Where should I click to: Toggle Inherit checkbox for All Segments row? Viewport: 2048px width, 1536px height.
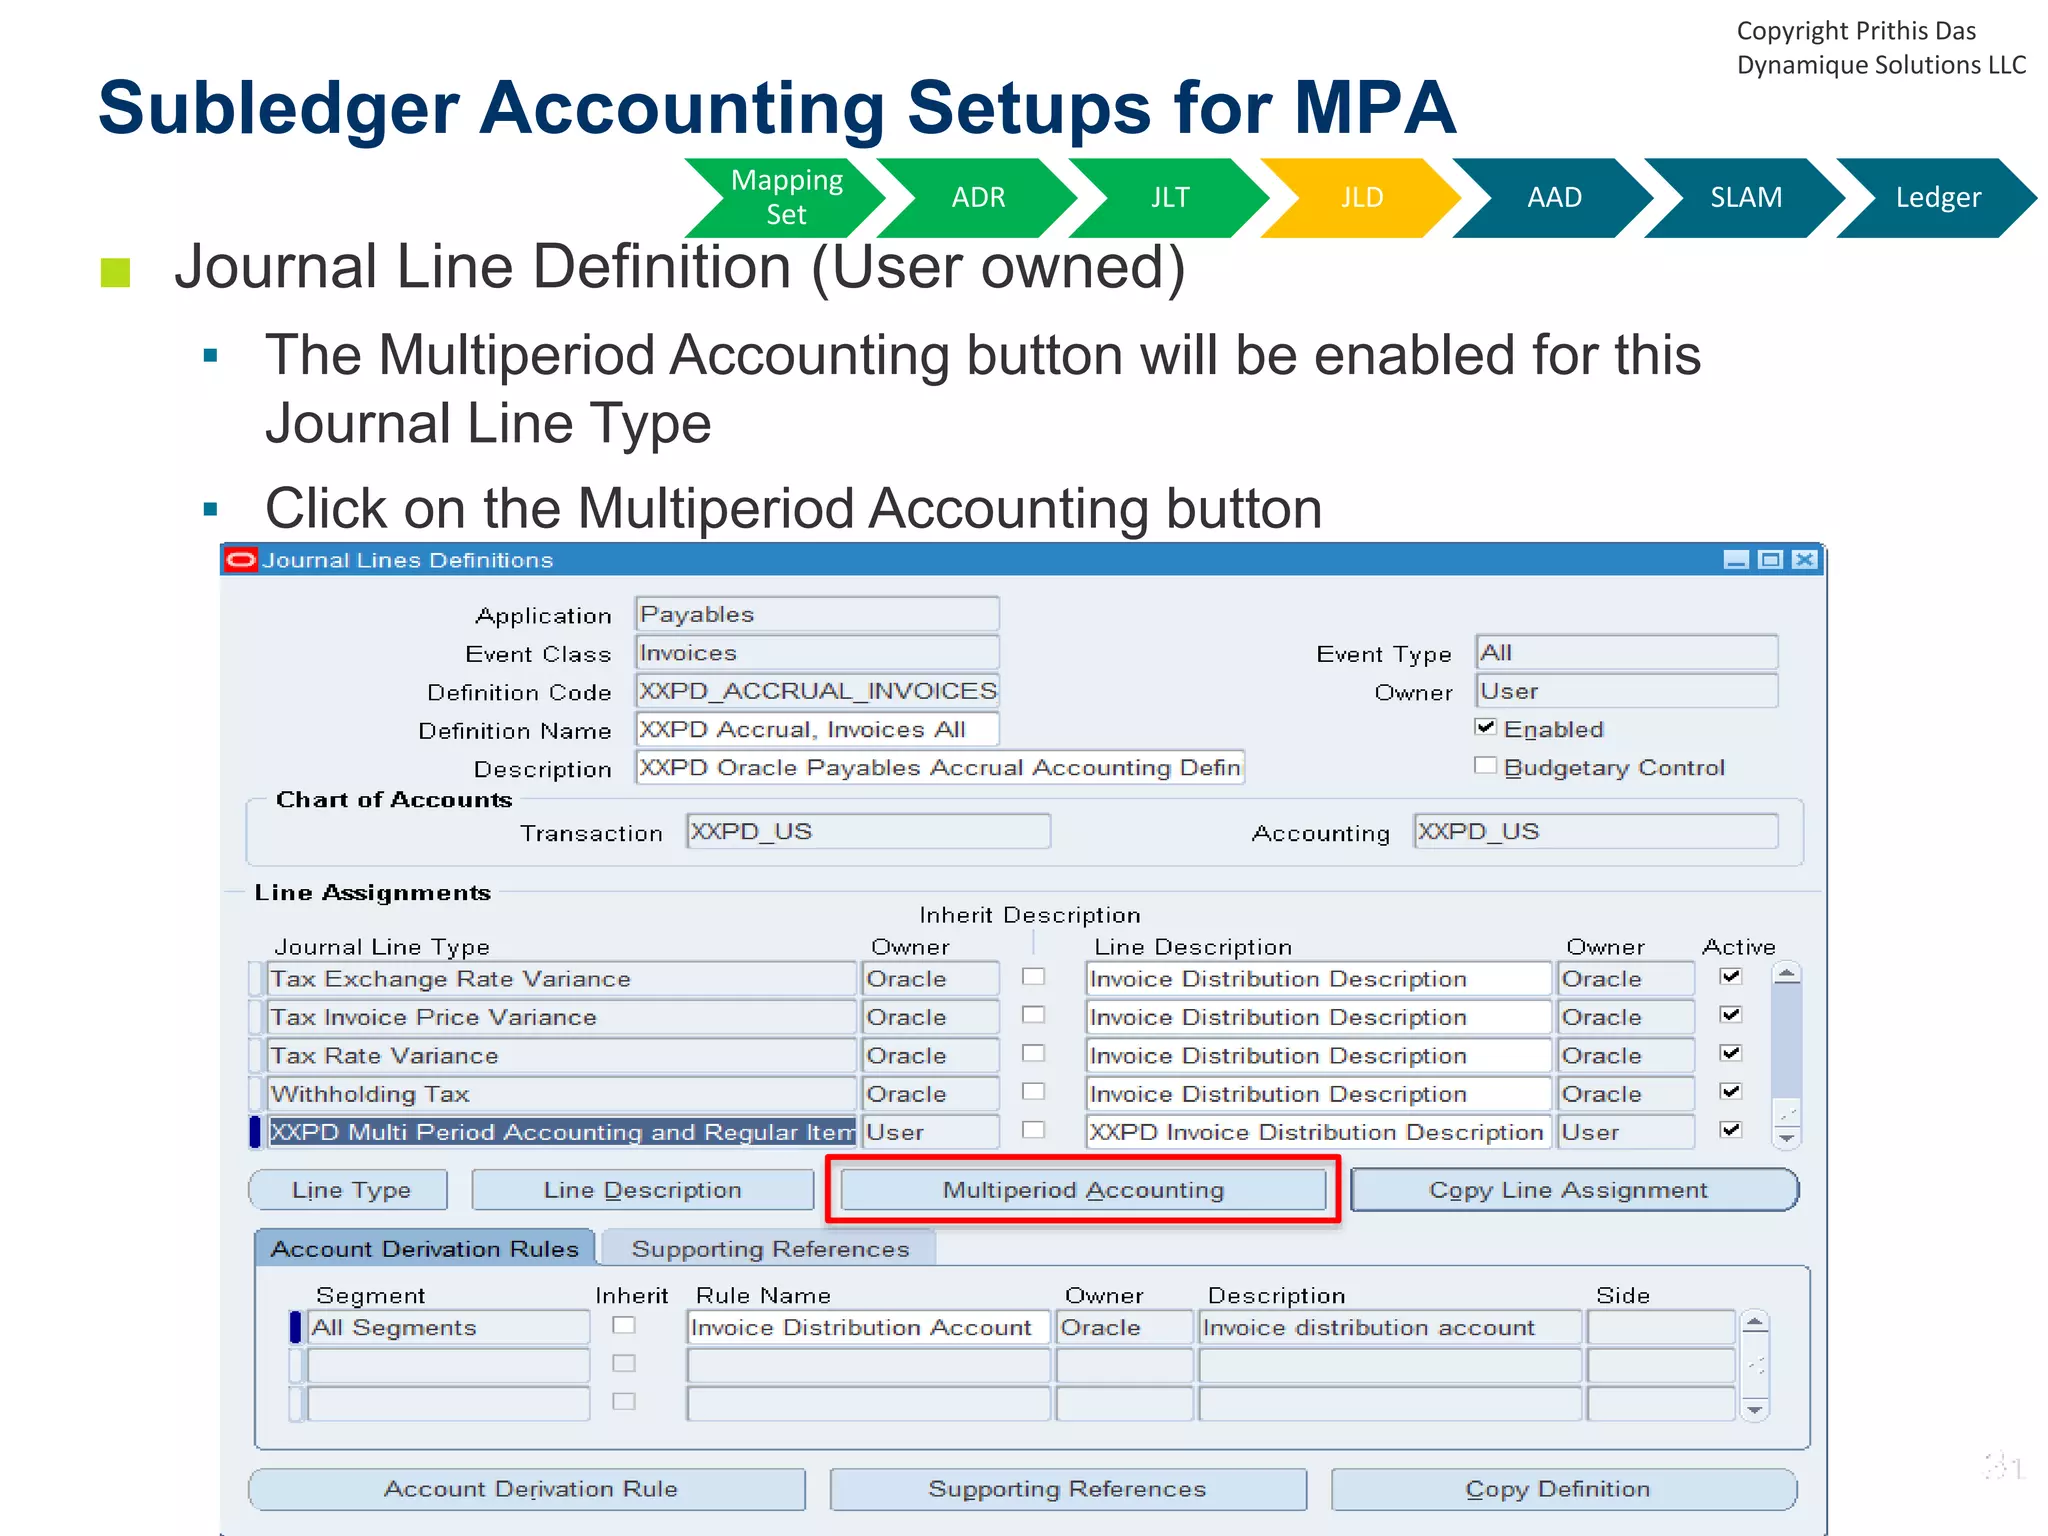(x=624, y=1325)
